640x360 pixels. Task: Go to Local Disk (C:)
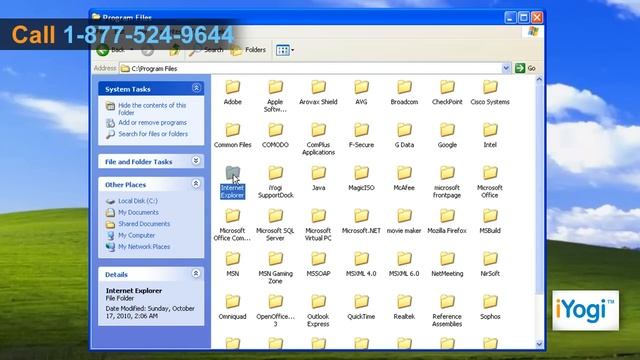138,201
